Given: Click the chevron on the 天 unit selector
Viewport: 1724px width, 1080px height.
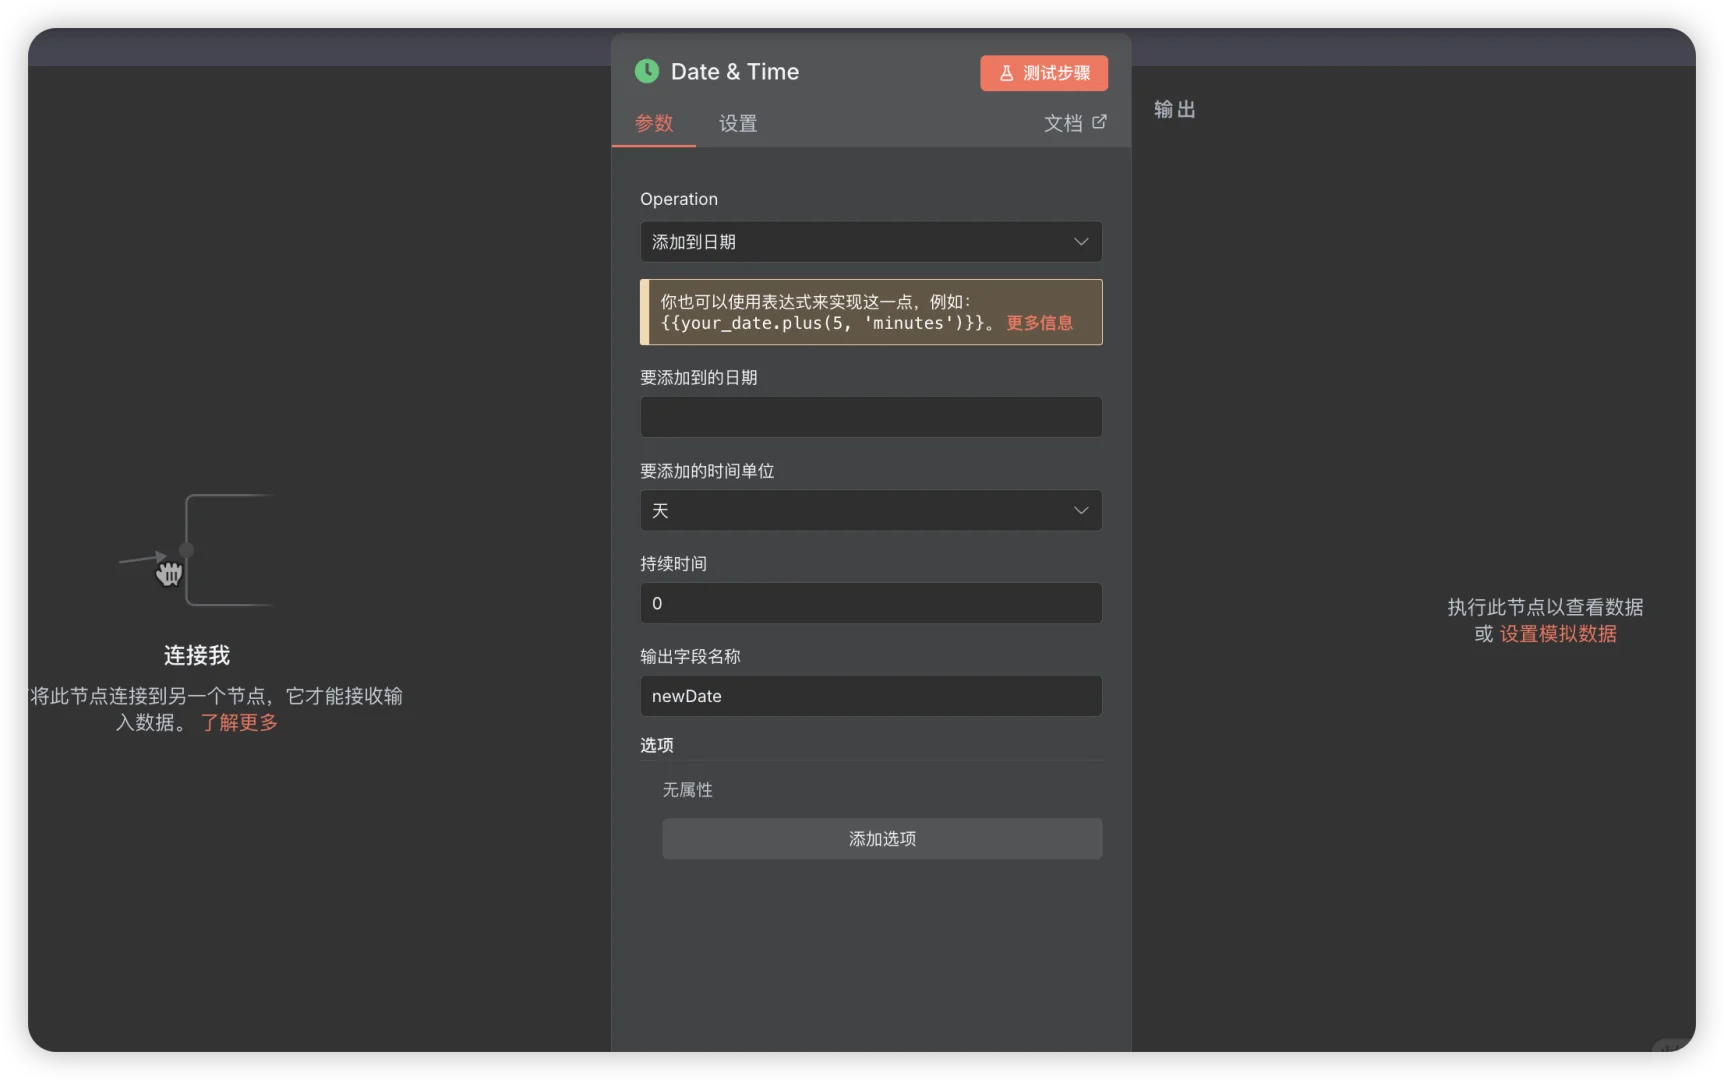Looking at the screenshot, I should (1081, 510).
